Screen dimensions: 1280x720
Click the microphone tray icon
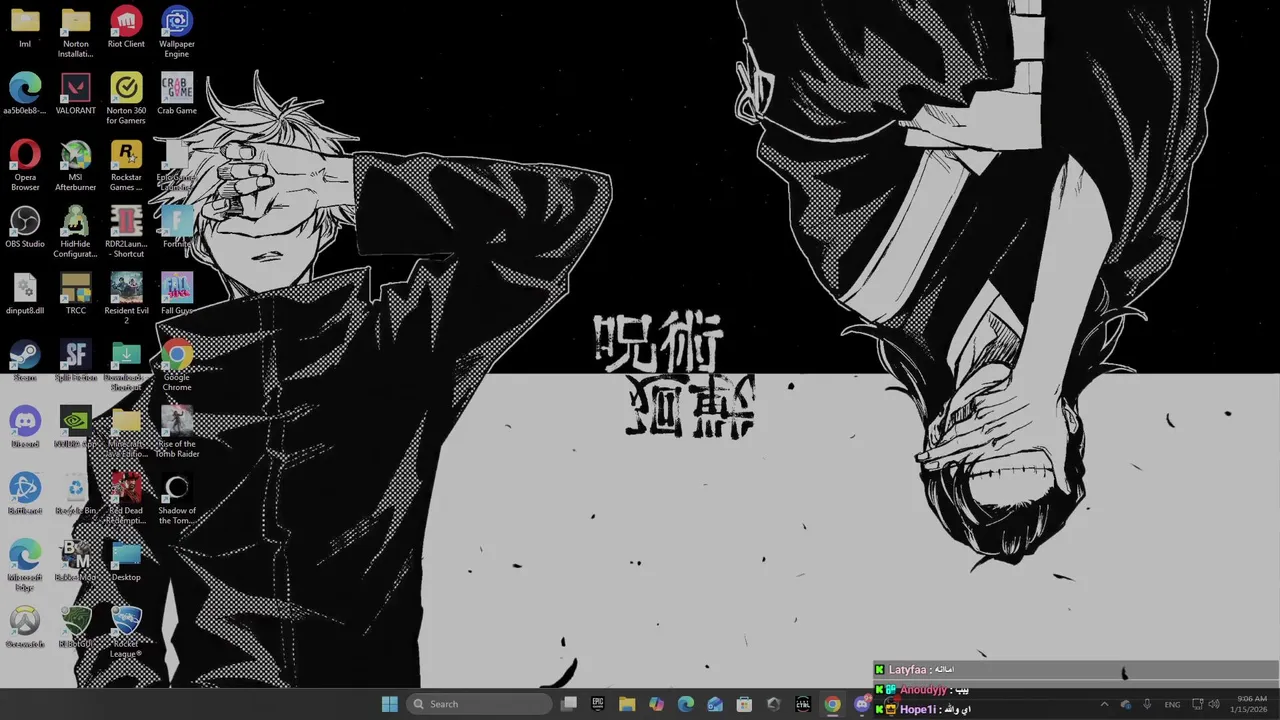point(1147,704)
